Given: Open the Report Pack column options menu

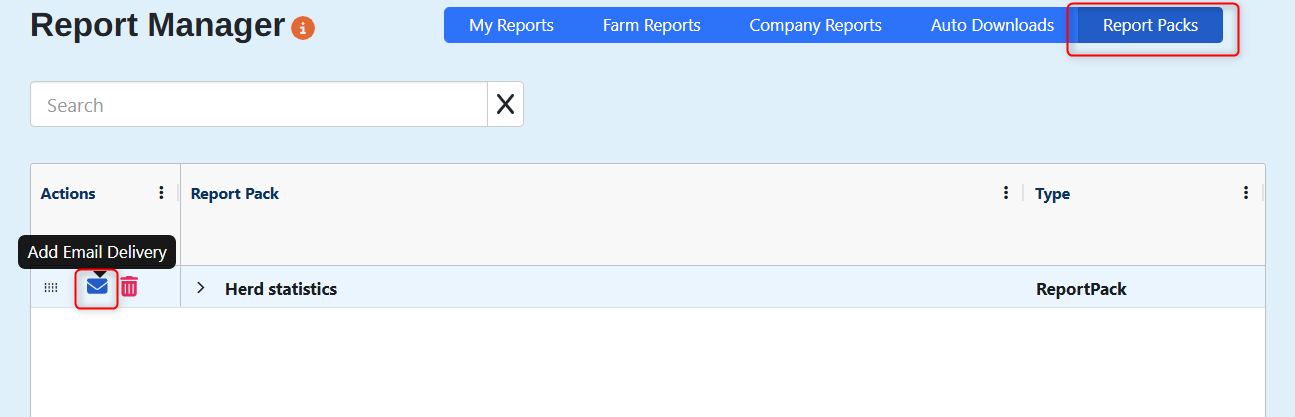Looking at the screenshot, I should (1006, 193).
